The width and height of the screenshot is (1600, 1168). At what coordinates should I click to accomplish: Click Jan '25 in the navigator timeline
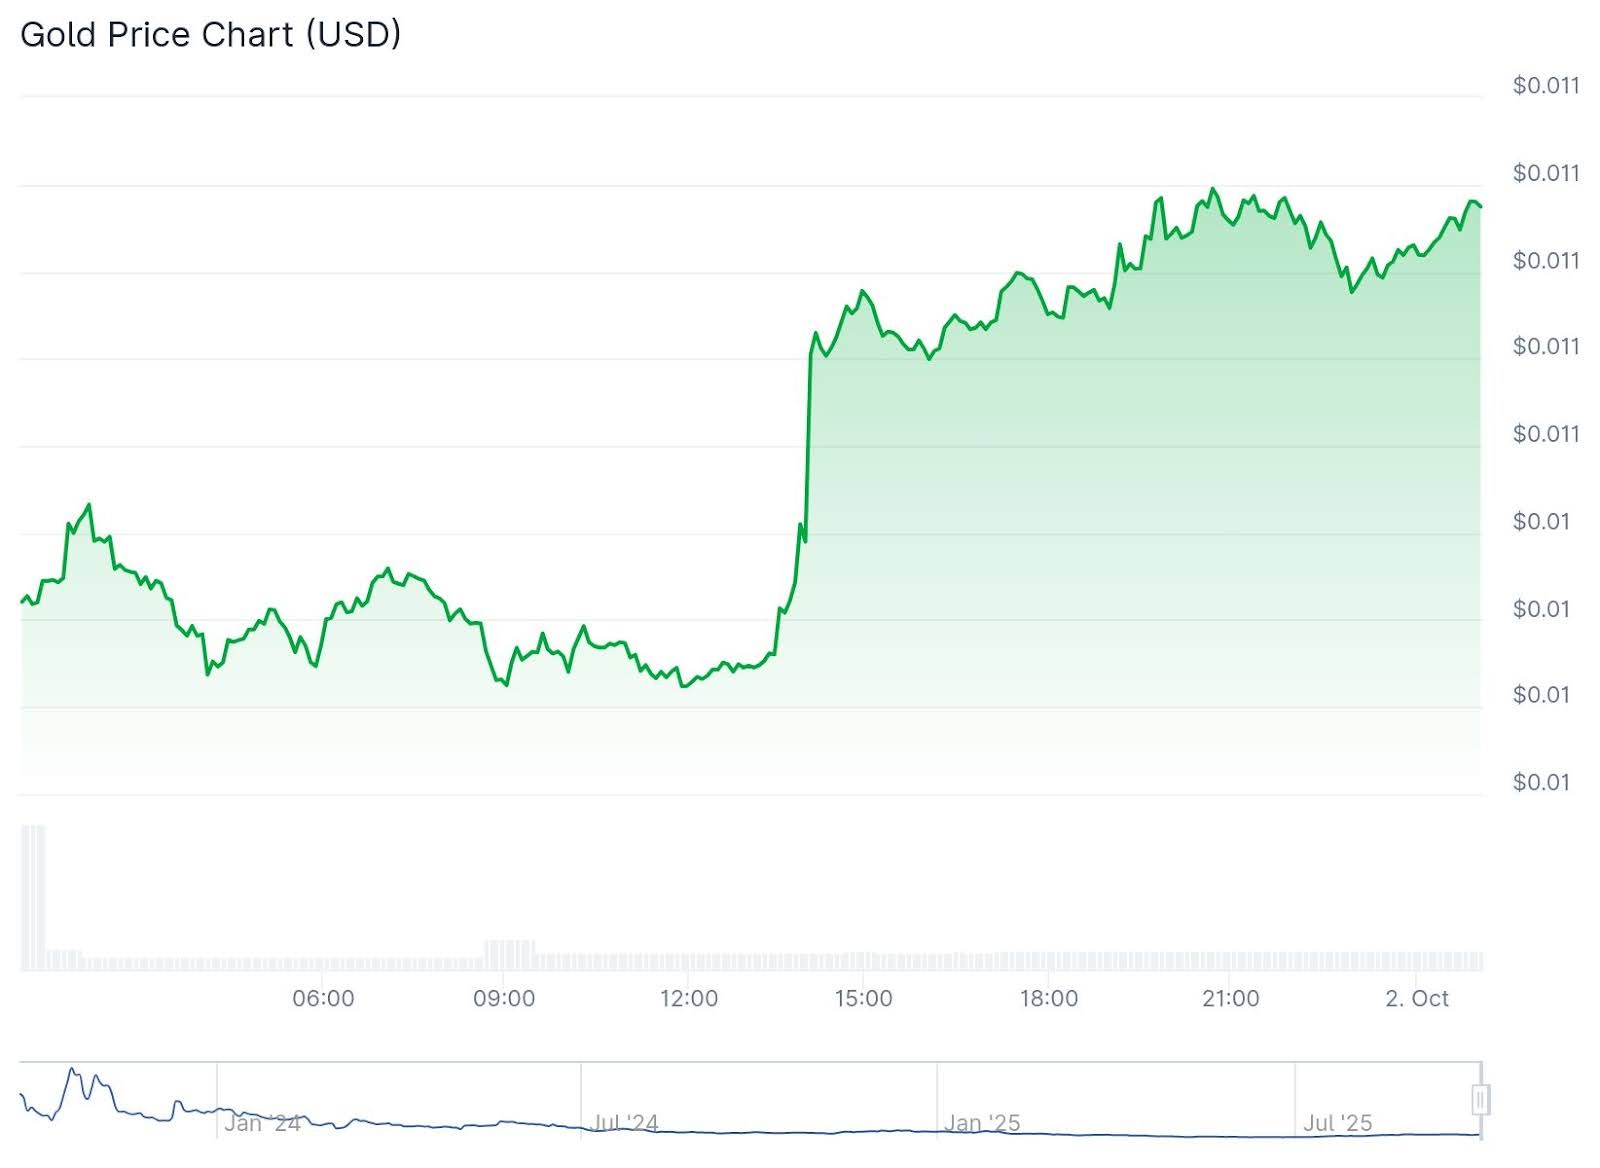pyautogui.click(x=982, y=1123)
